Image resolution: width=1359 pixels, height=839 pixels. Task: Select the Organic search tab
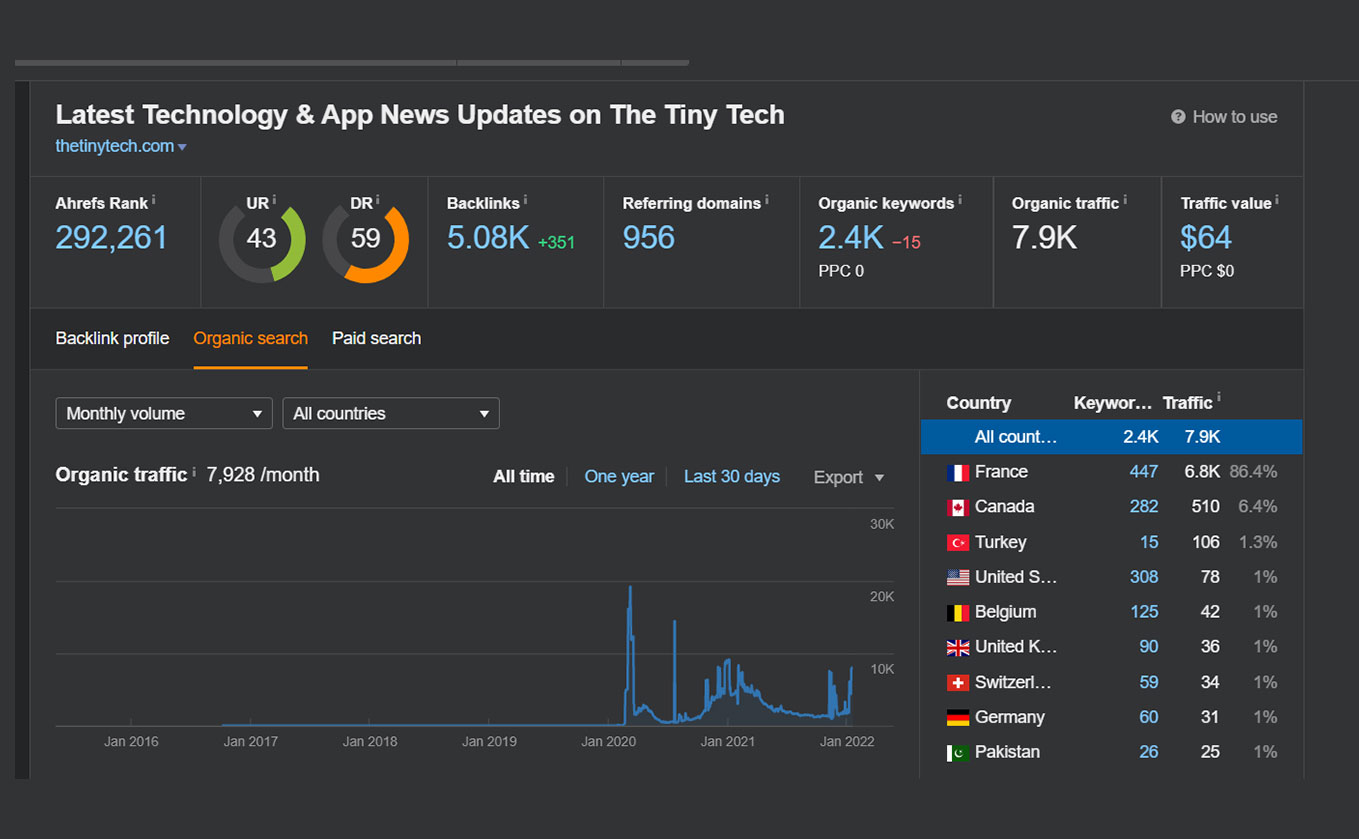[250, 338]
